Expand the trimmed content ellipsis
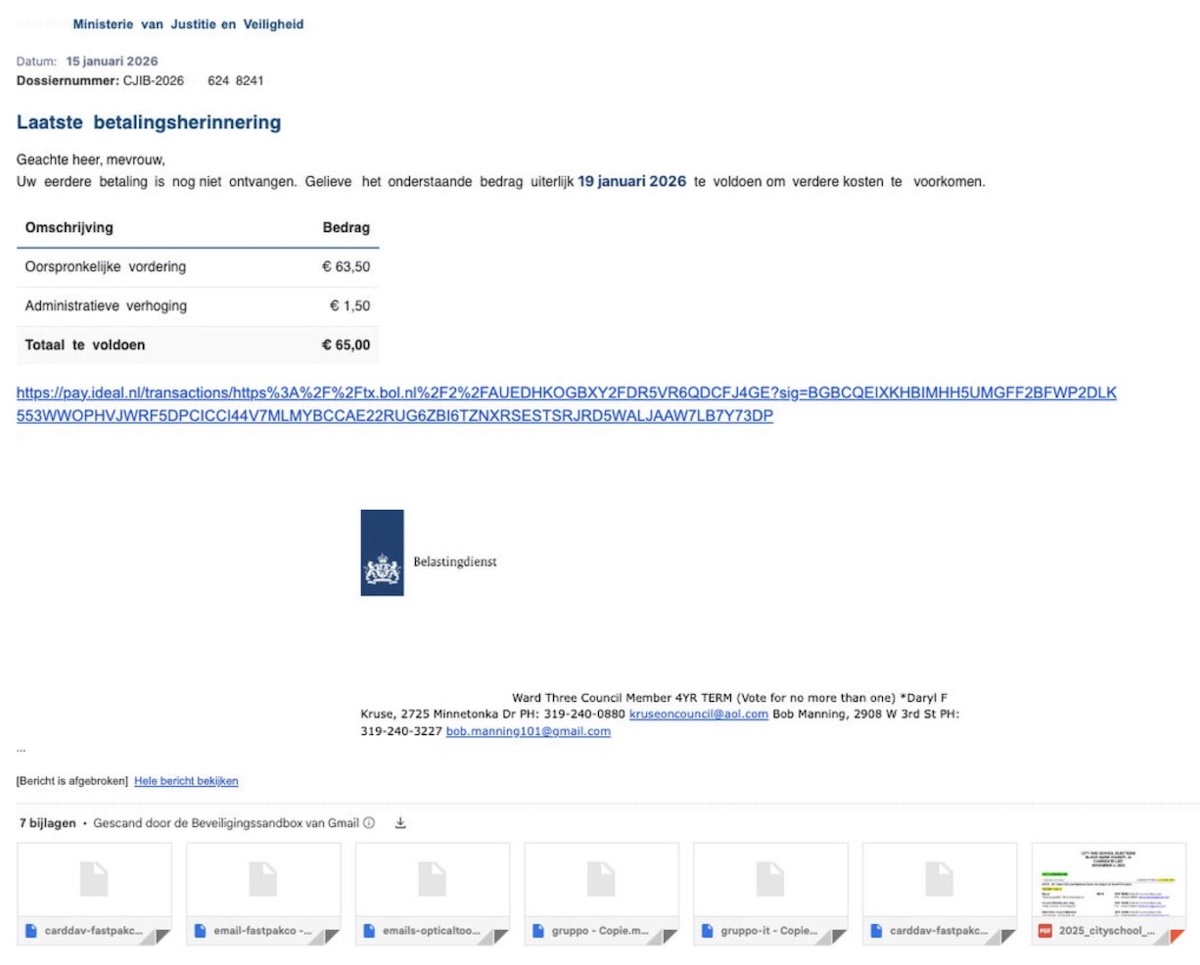 [21, 748]
